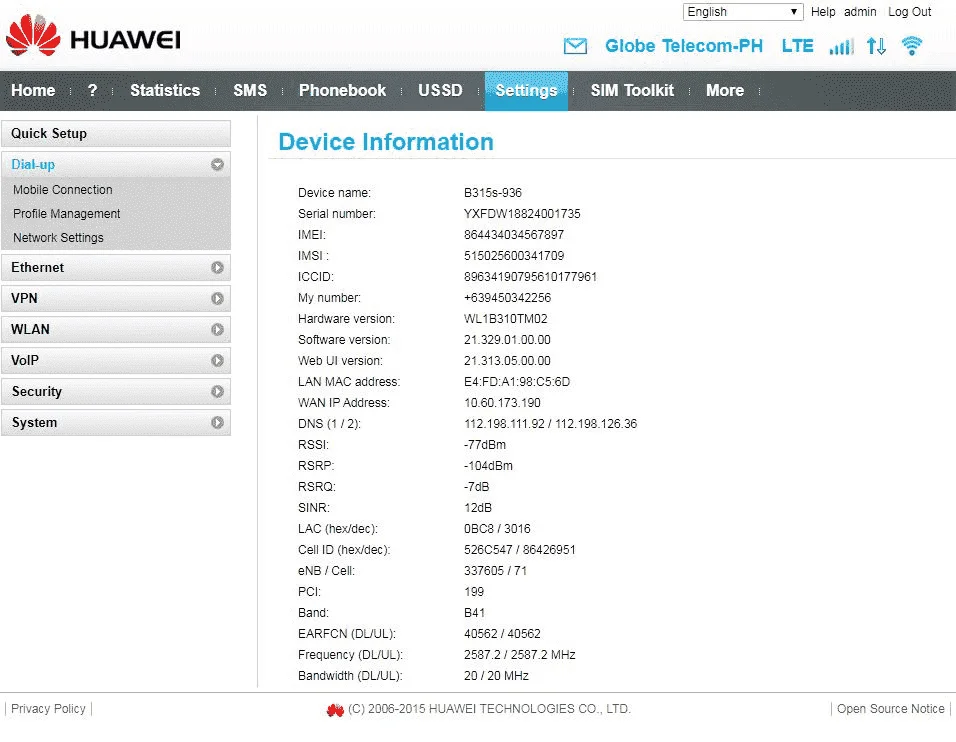Expand the System section arrow
The image size is (956, 742).
pos(217,423)
